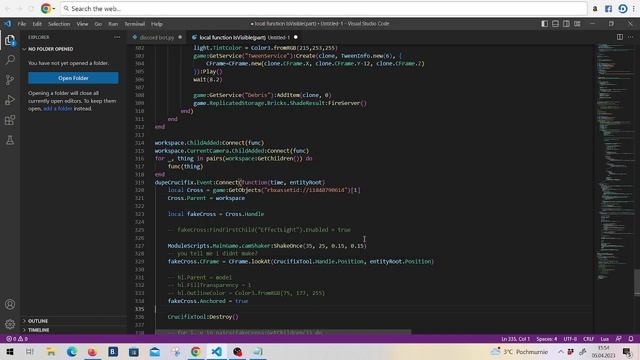Screen dimensions: 640x360
Task: Click the horizontal scrollbar at editor bottom
Action: click(283, 332)
